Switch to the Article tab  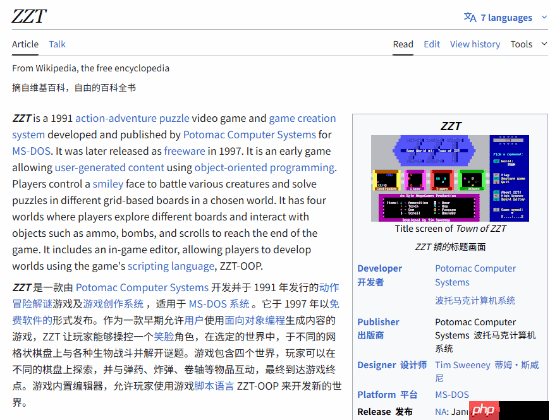pos(25,44)
